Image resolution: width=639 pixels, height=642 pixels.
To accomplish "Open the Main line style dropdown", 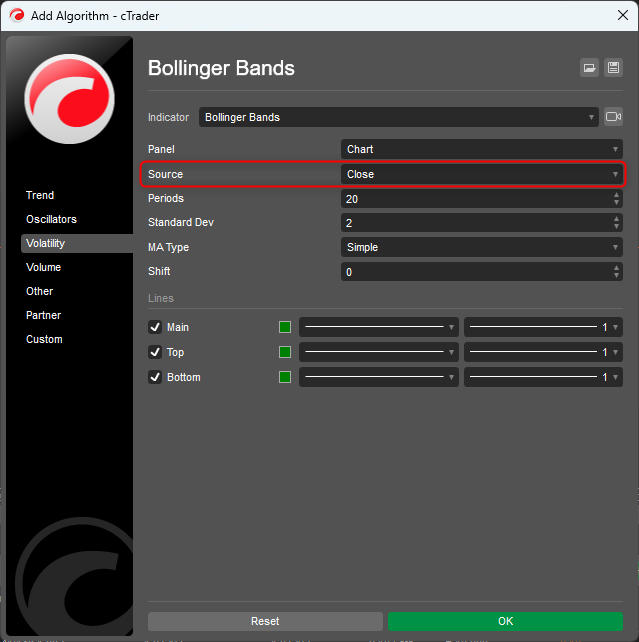I will (379, 327).
